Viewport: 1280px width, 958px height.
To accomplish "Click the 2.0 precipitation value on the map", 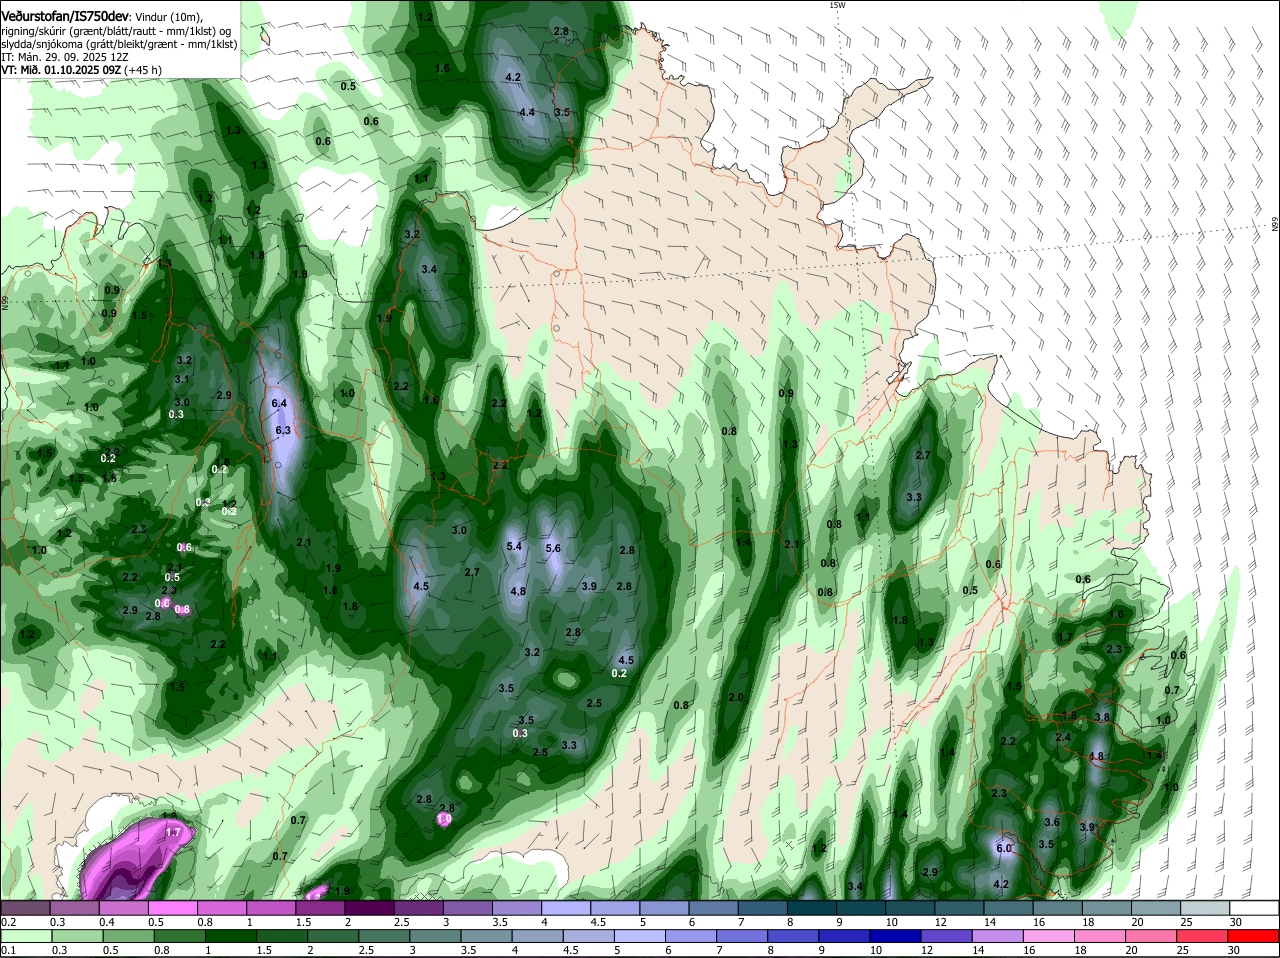I will (x=737, y=697).
